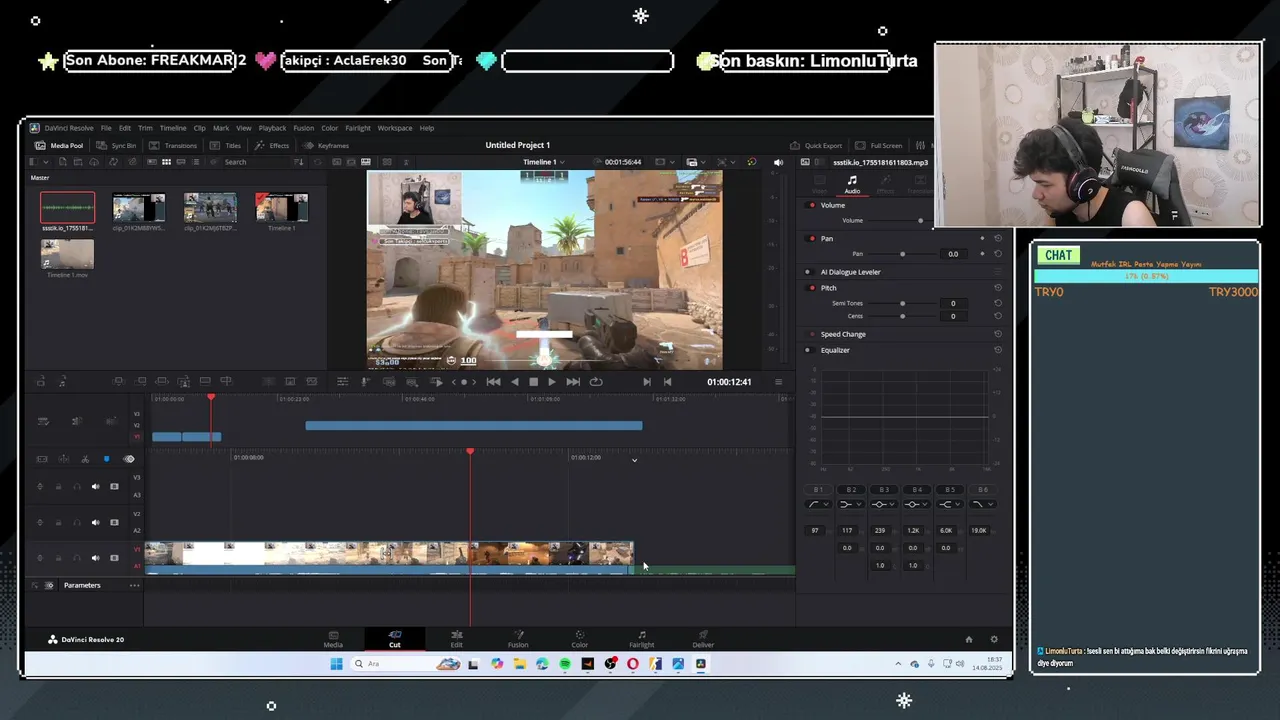Select thumbnail view icon in media pool
The image size is (1280, 720).
coord(166,162)
